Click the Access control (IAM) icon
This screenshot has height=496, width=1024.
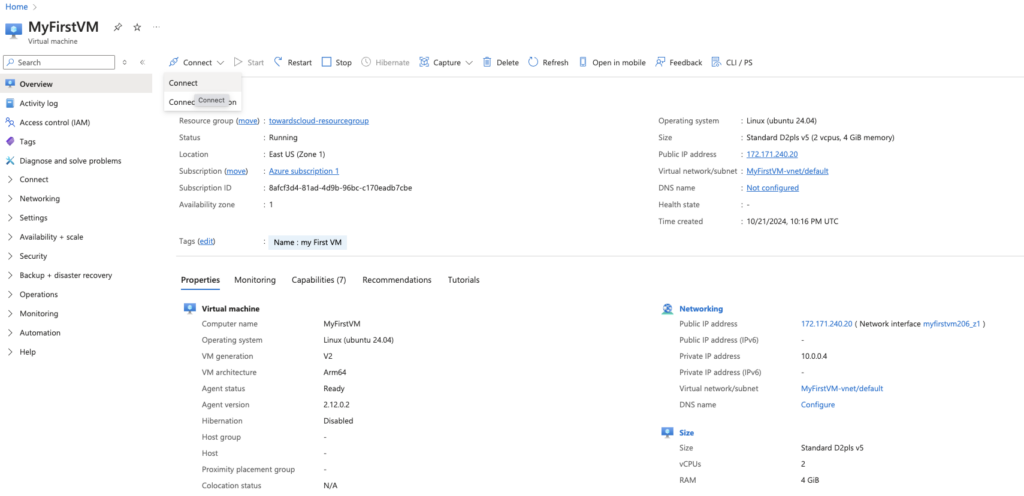point(10,122)
